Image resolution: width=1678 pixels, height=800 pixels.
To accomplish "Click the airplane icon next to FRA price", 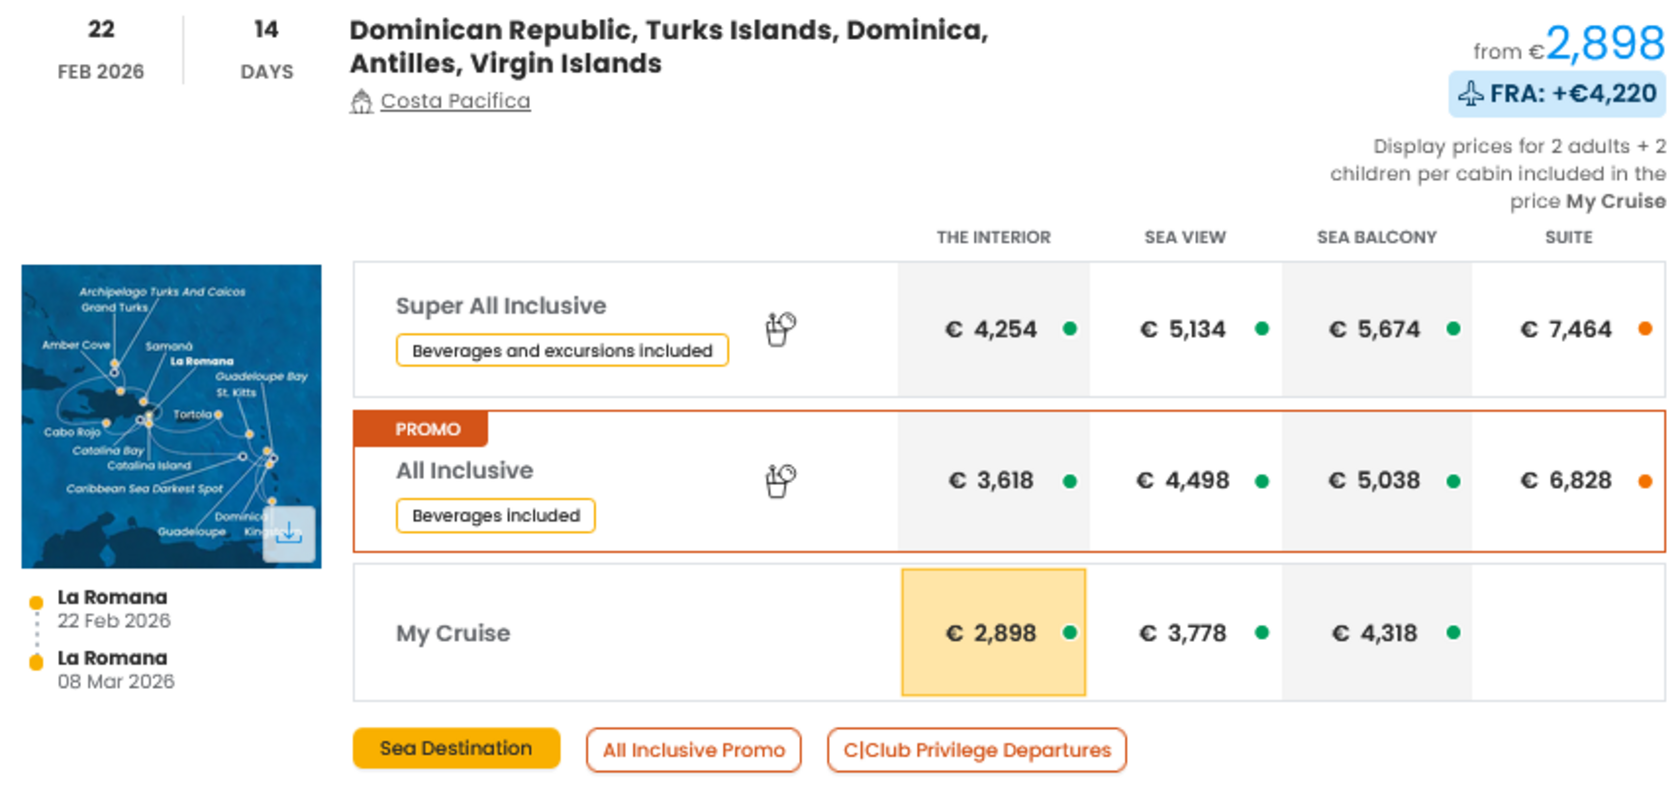I will pyautogui.click(x=1471, y=94).
